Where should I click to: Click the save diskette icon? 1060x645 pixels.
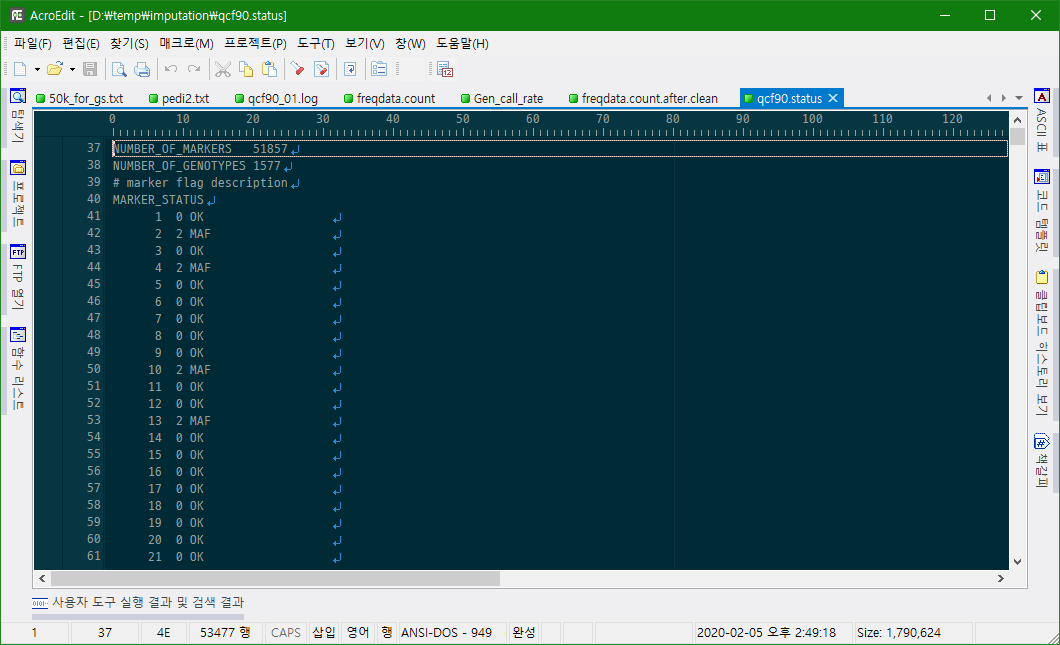[x=90, y=69]
